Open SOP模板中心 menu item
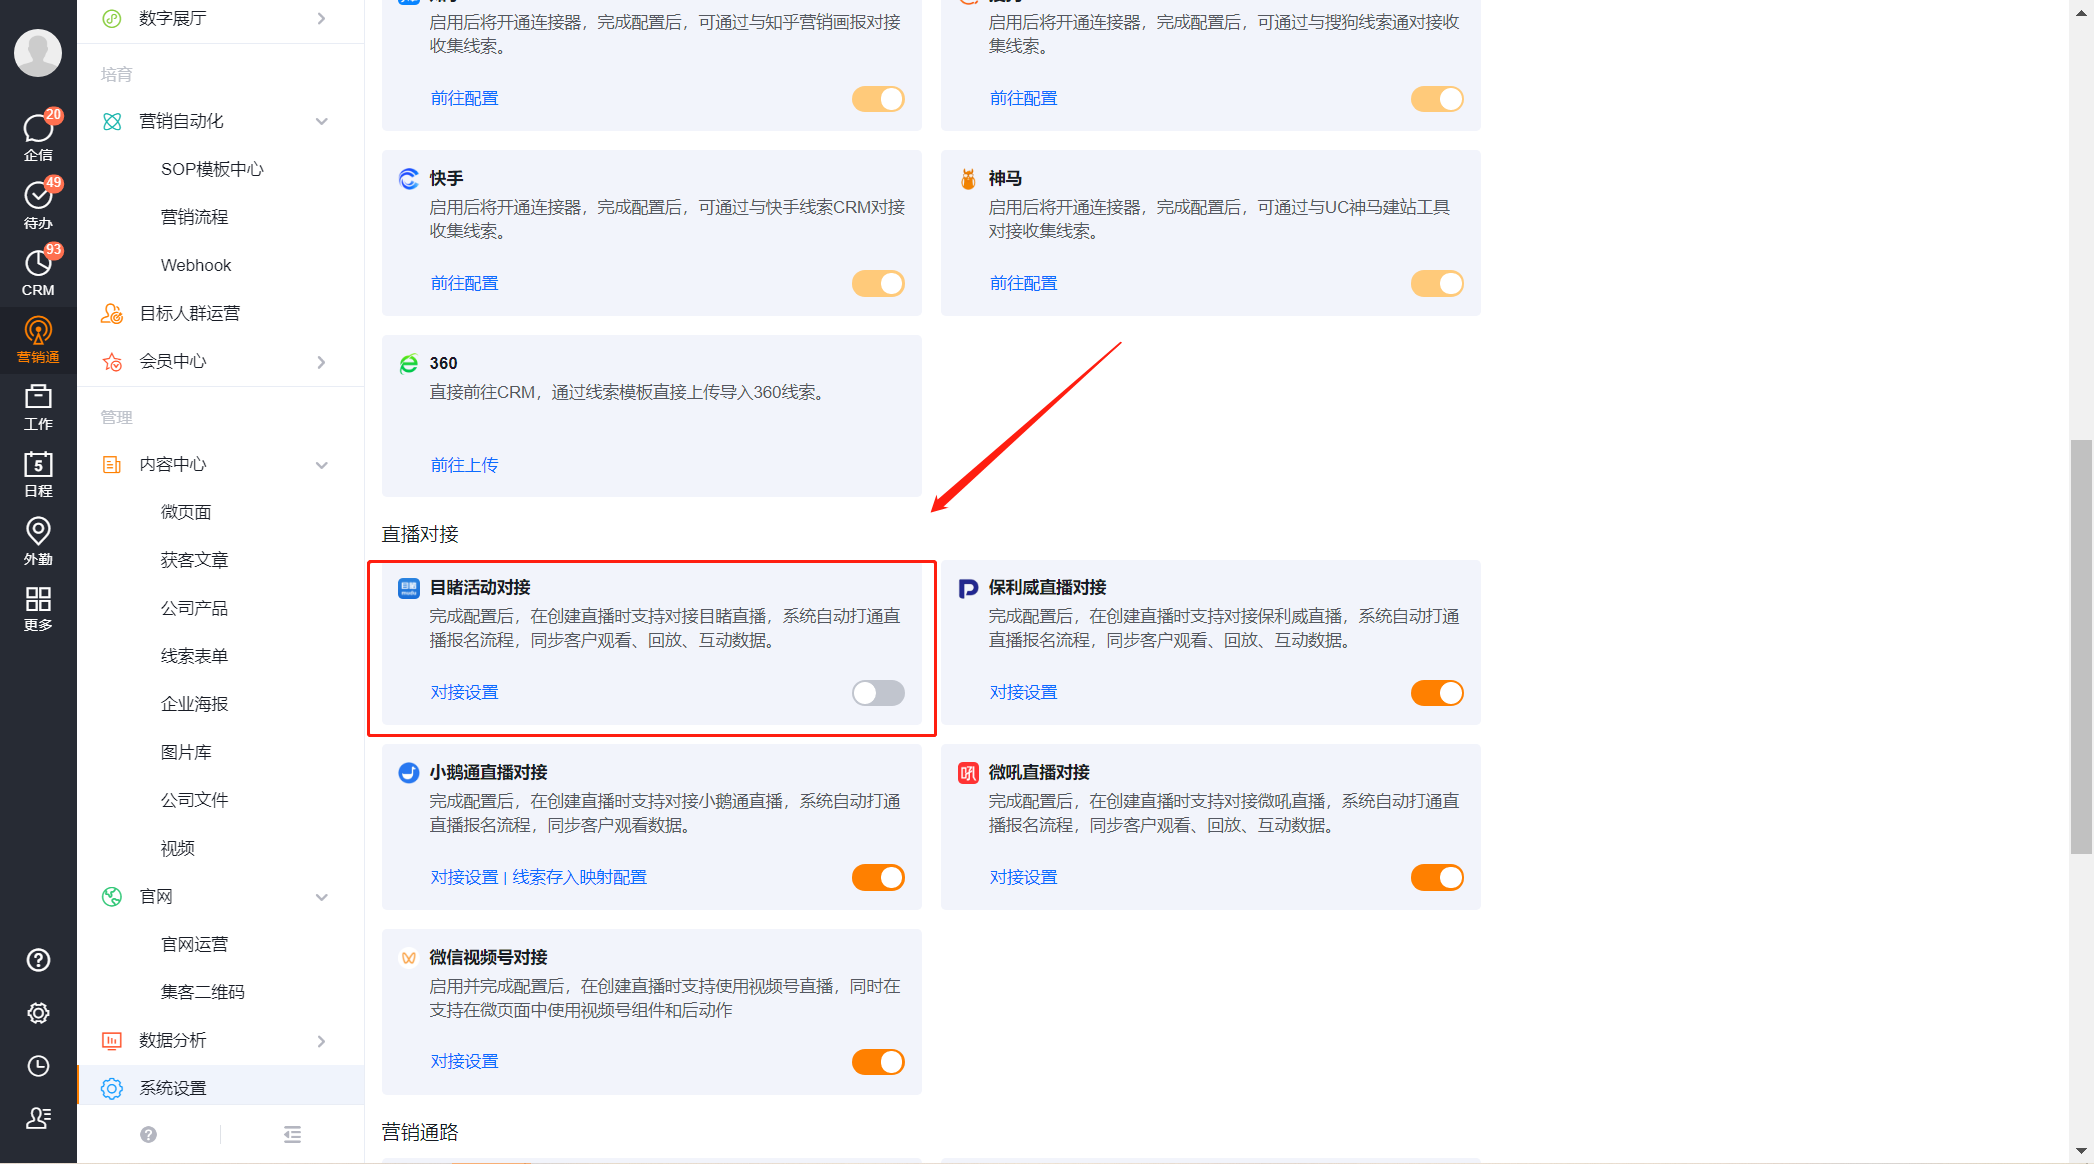This screenshot has width=2094, height=1164. pyautogui.click(x=212, y=169)
